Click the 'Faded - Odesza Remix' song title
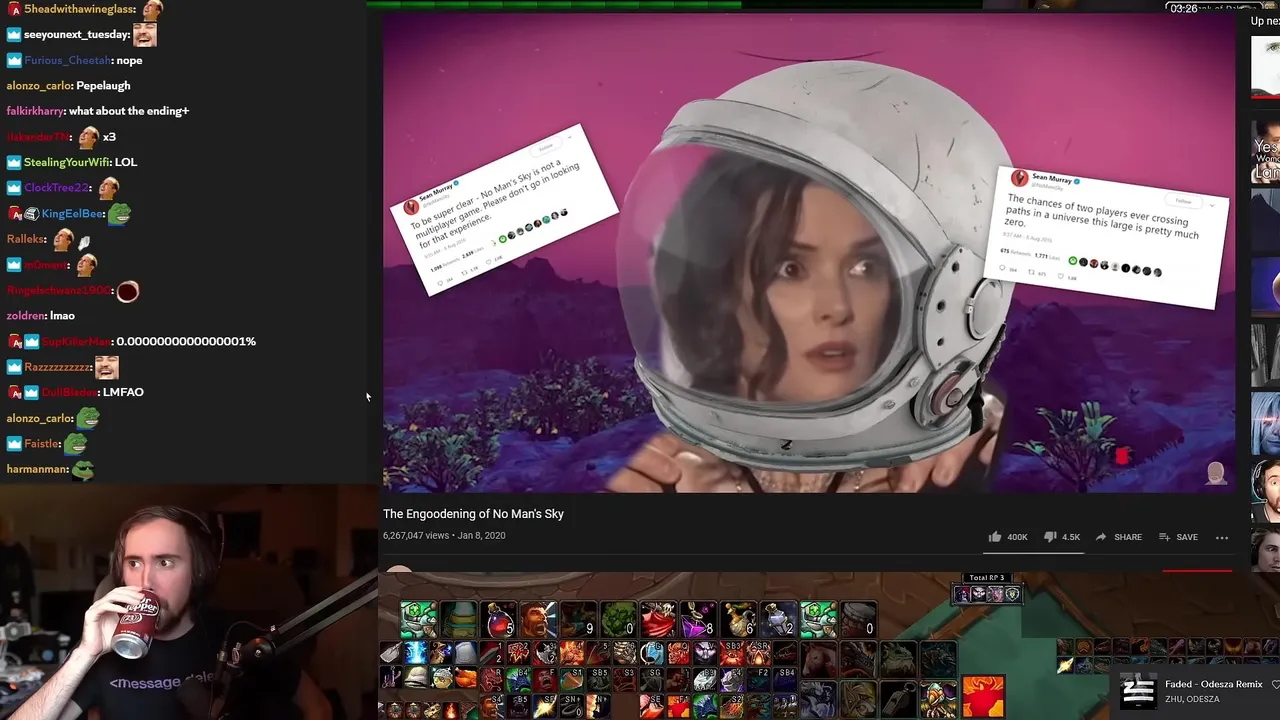 [x=1214, y=684]
